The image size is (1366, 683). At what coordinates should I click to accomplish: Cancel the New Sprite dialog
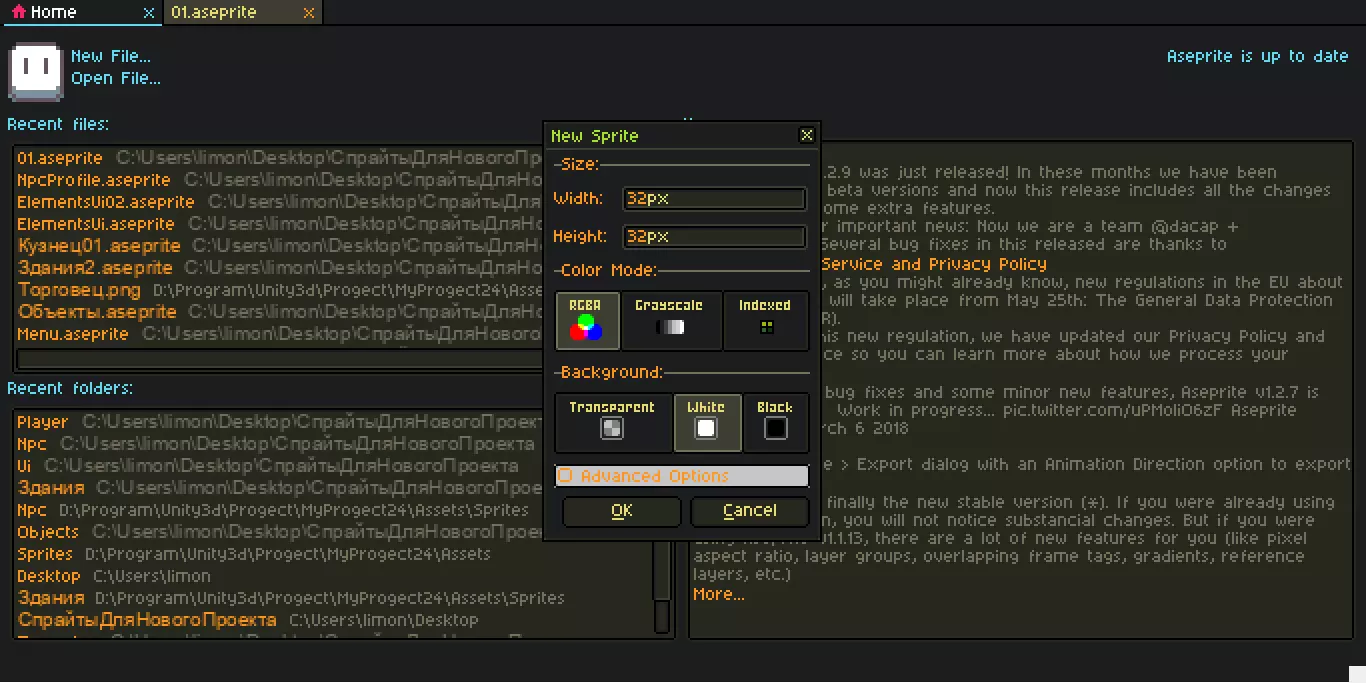[x=750, y=511]
